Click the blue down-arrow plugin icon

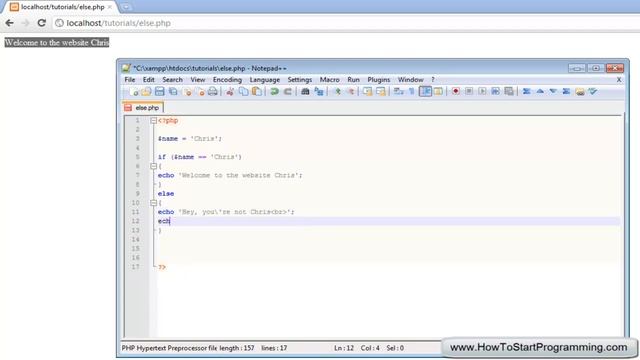[553, 92]
